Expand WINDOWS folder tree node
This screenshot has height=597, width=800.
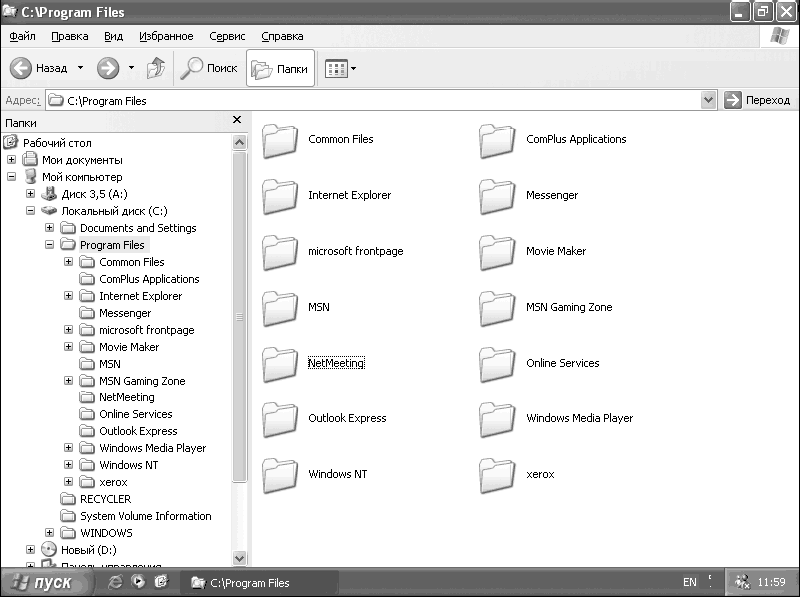(49, 533)
